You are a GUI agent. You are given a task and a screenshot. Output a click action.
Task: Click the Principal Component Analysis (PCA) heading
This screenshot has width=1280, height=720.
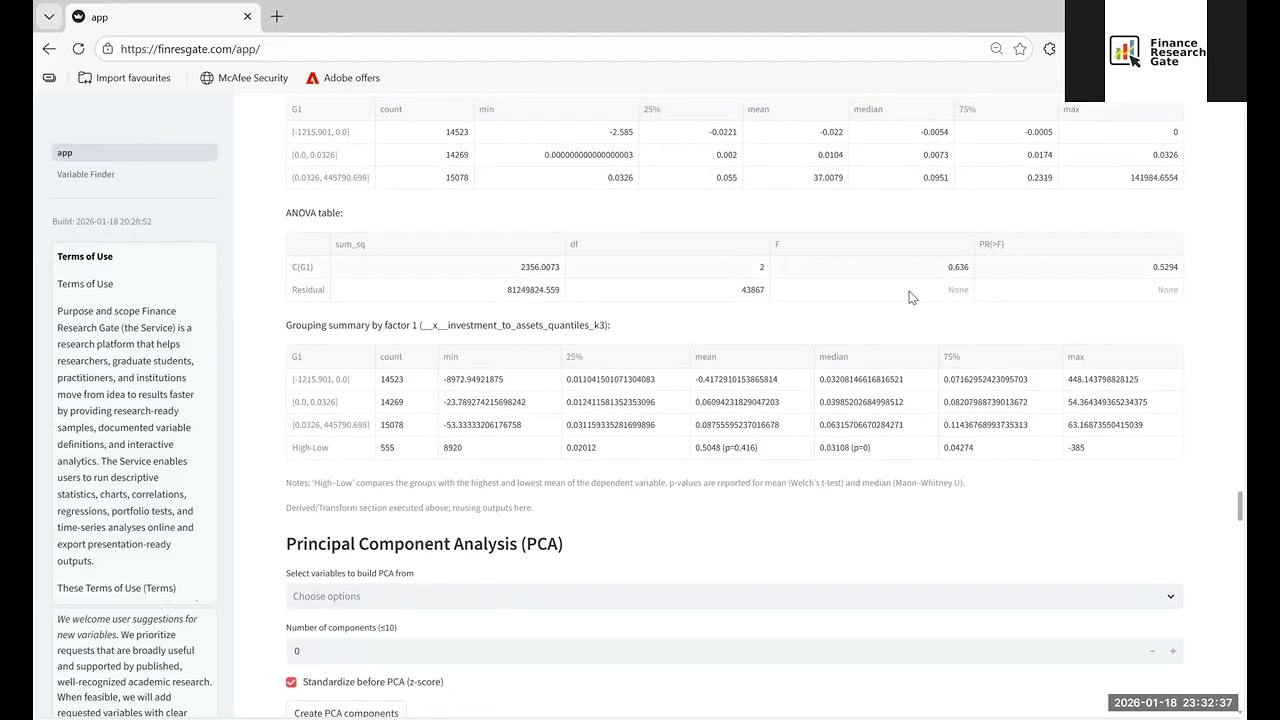[424, 544]
